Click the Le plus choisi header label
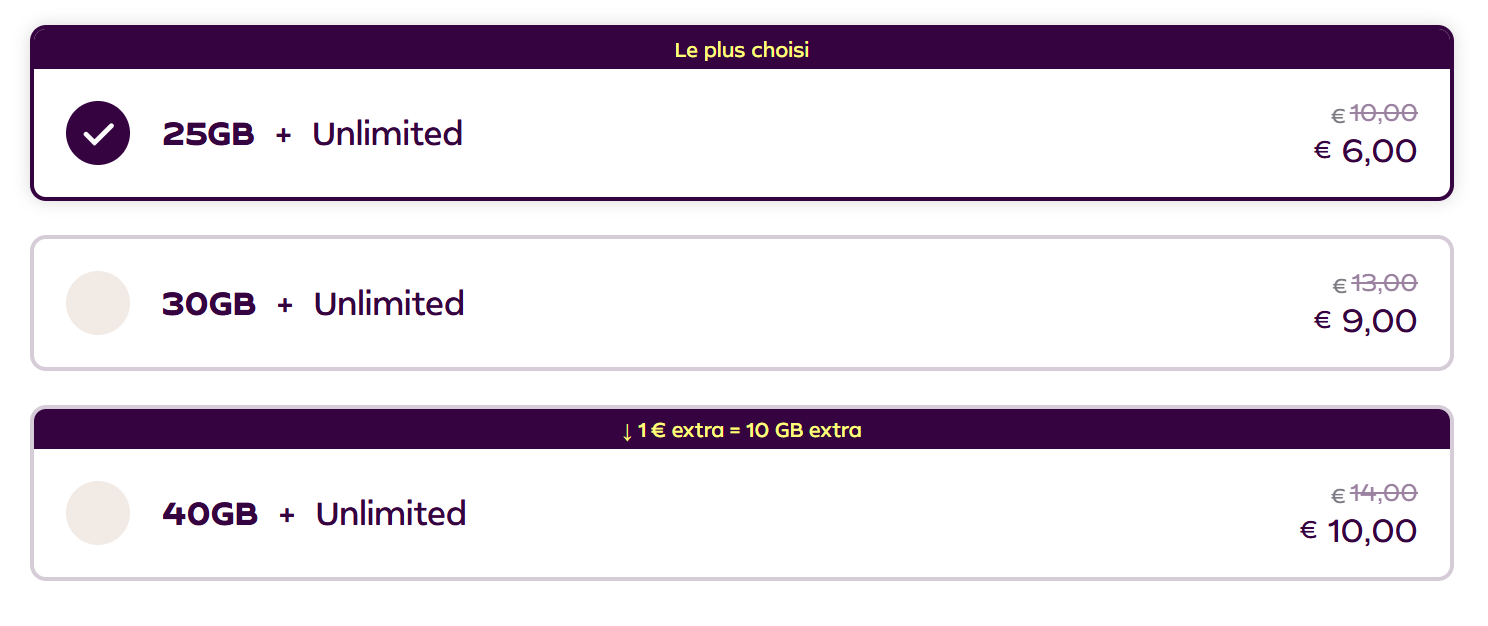 tap(742, 48)
